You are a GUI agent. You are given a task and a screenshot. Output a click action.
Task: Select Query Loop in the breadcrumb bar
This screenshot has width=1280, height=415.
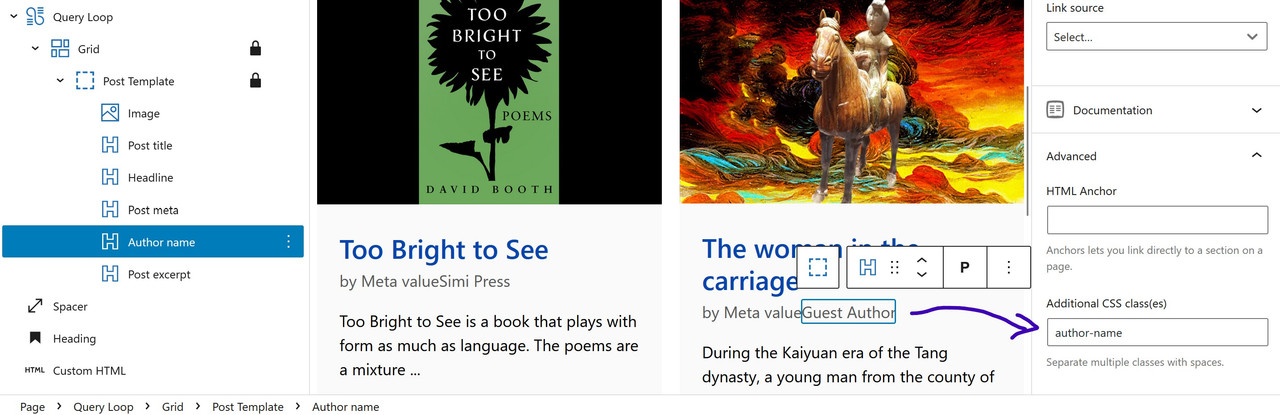103,407
